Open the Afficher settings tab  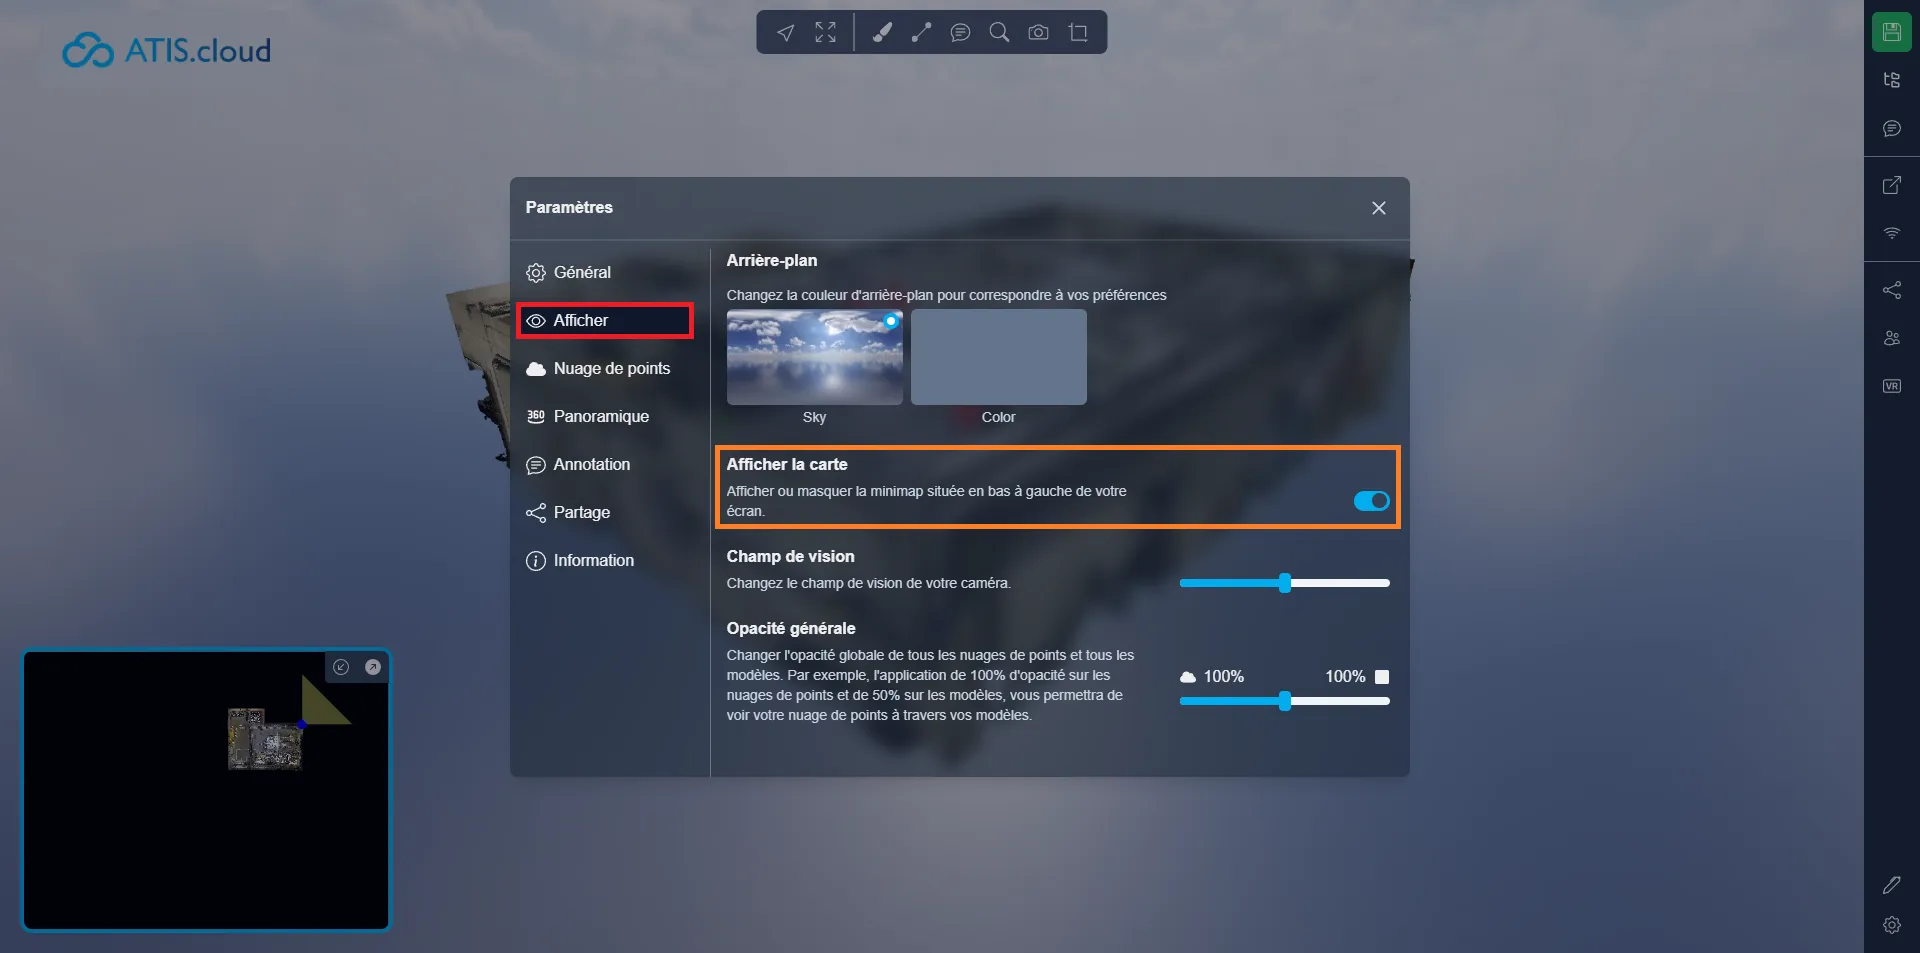tap(606, 320)
